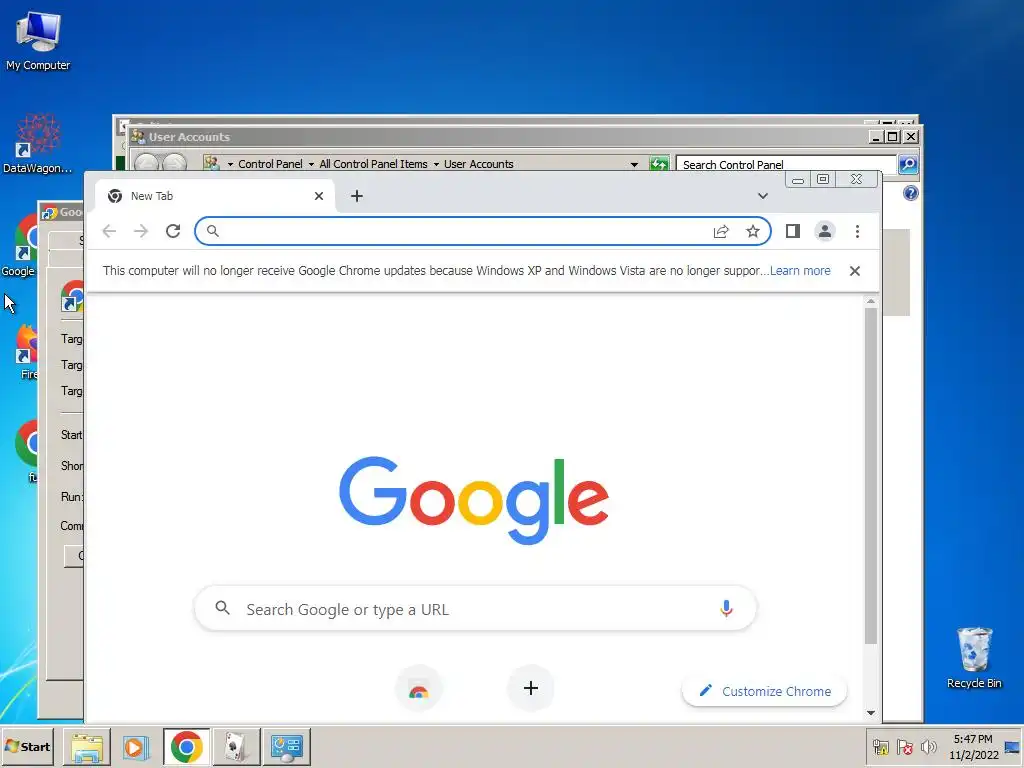
Task: Dismiss the Chrome updates info bar
Action: [x=855, y=271]
